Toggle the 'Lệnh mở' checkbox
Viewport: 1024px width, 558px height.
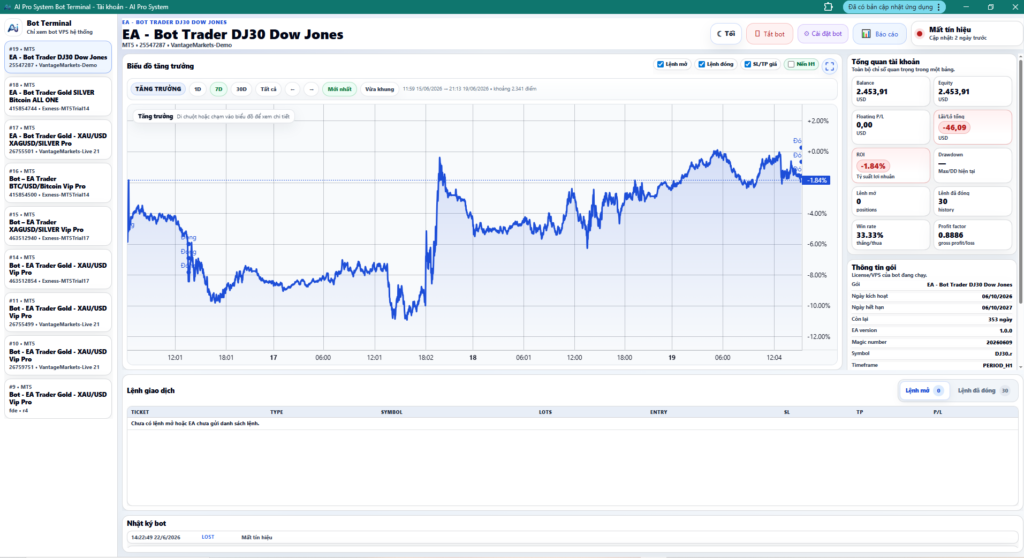660,65
